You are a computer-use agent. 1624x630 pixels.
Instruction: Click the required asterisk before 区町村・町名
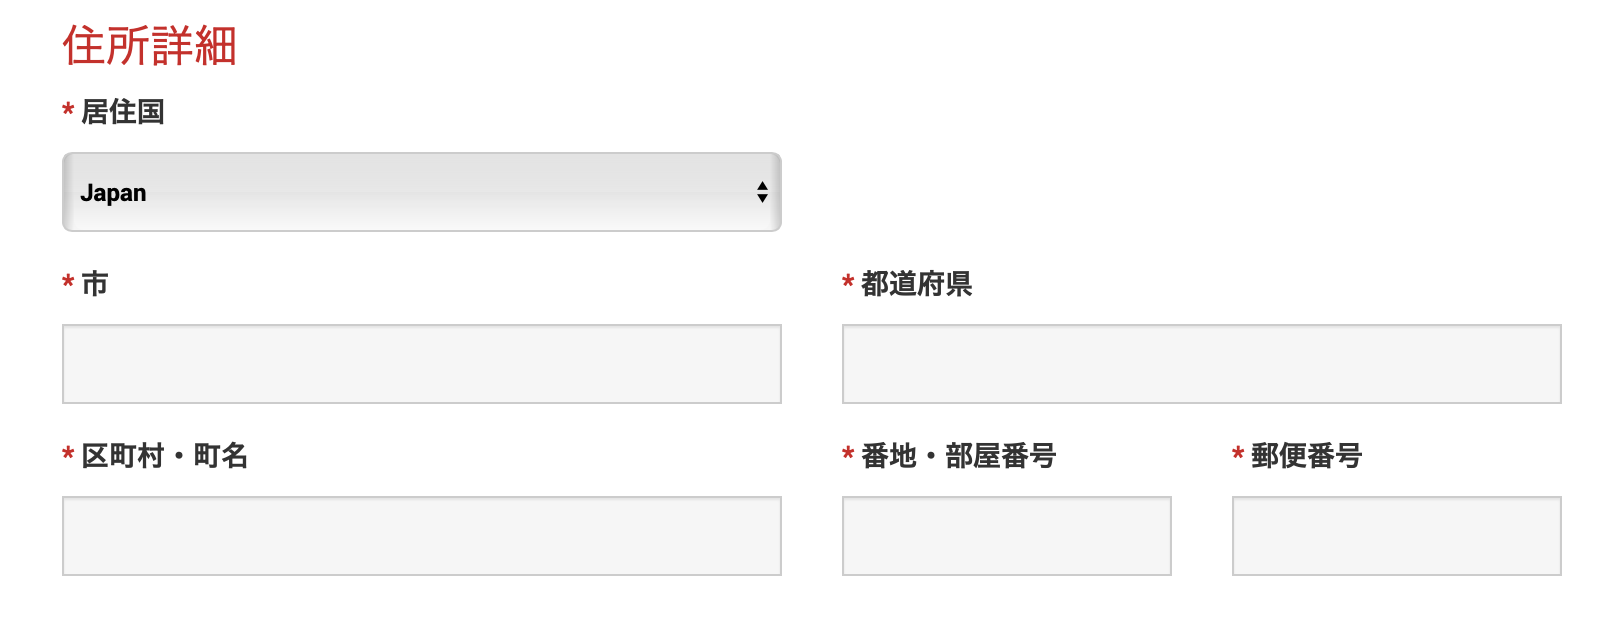68,455
